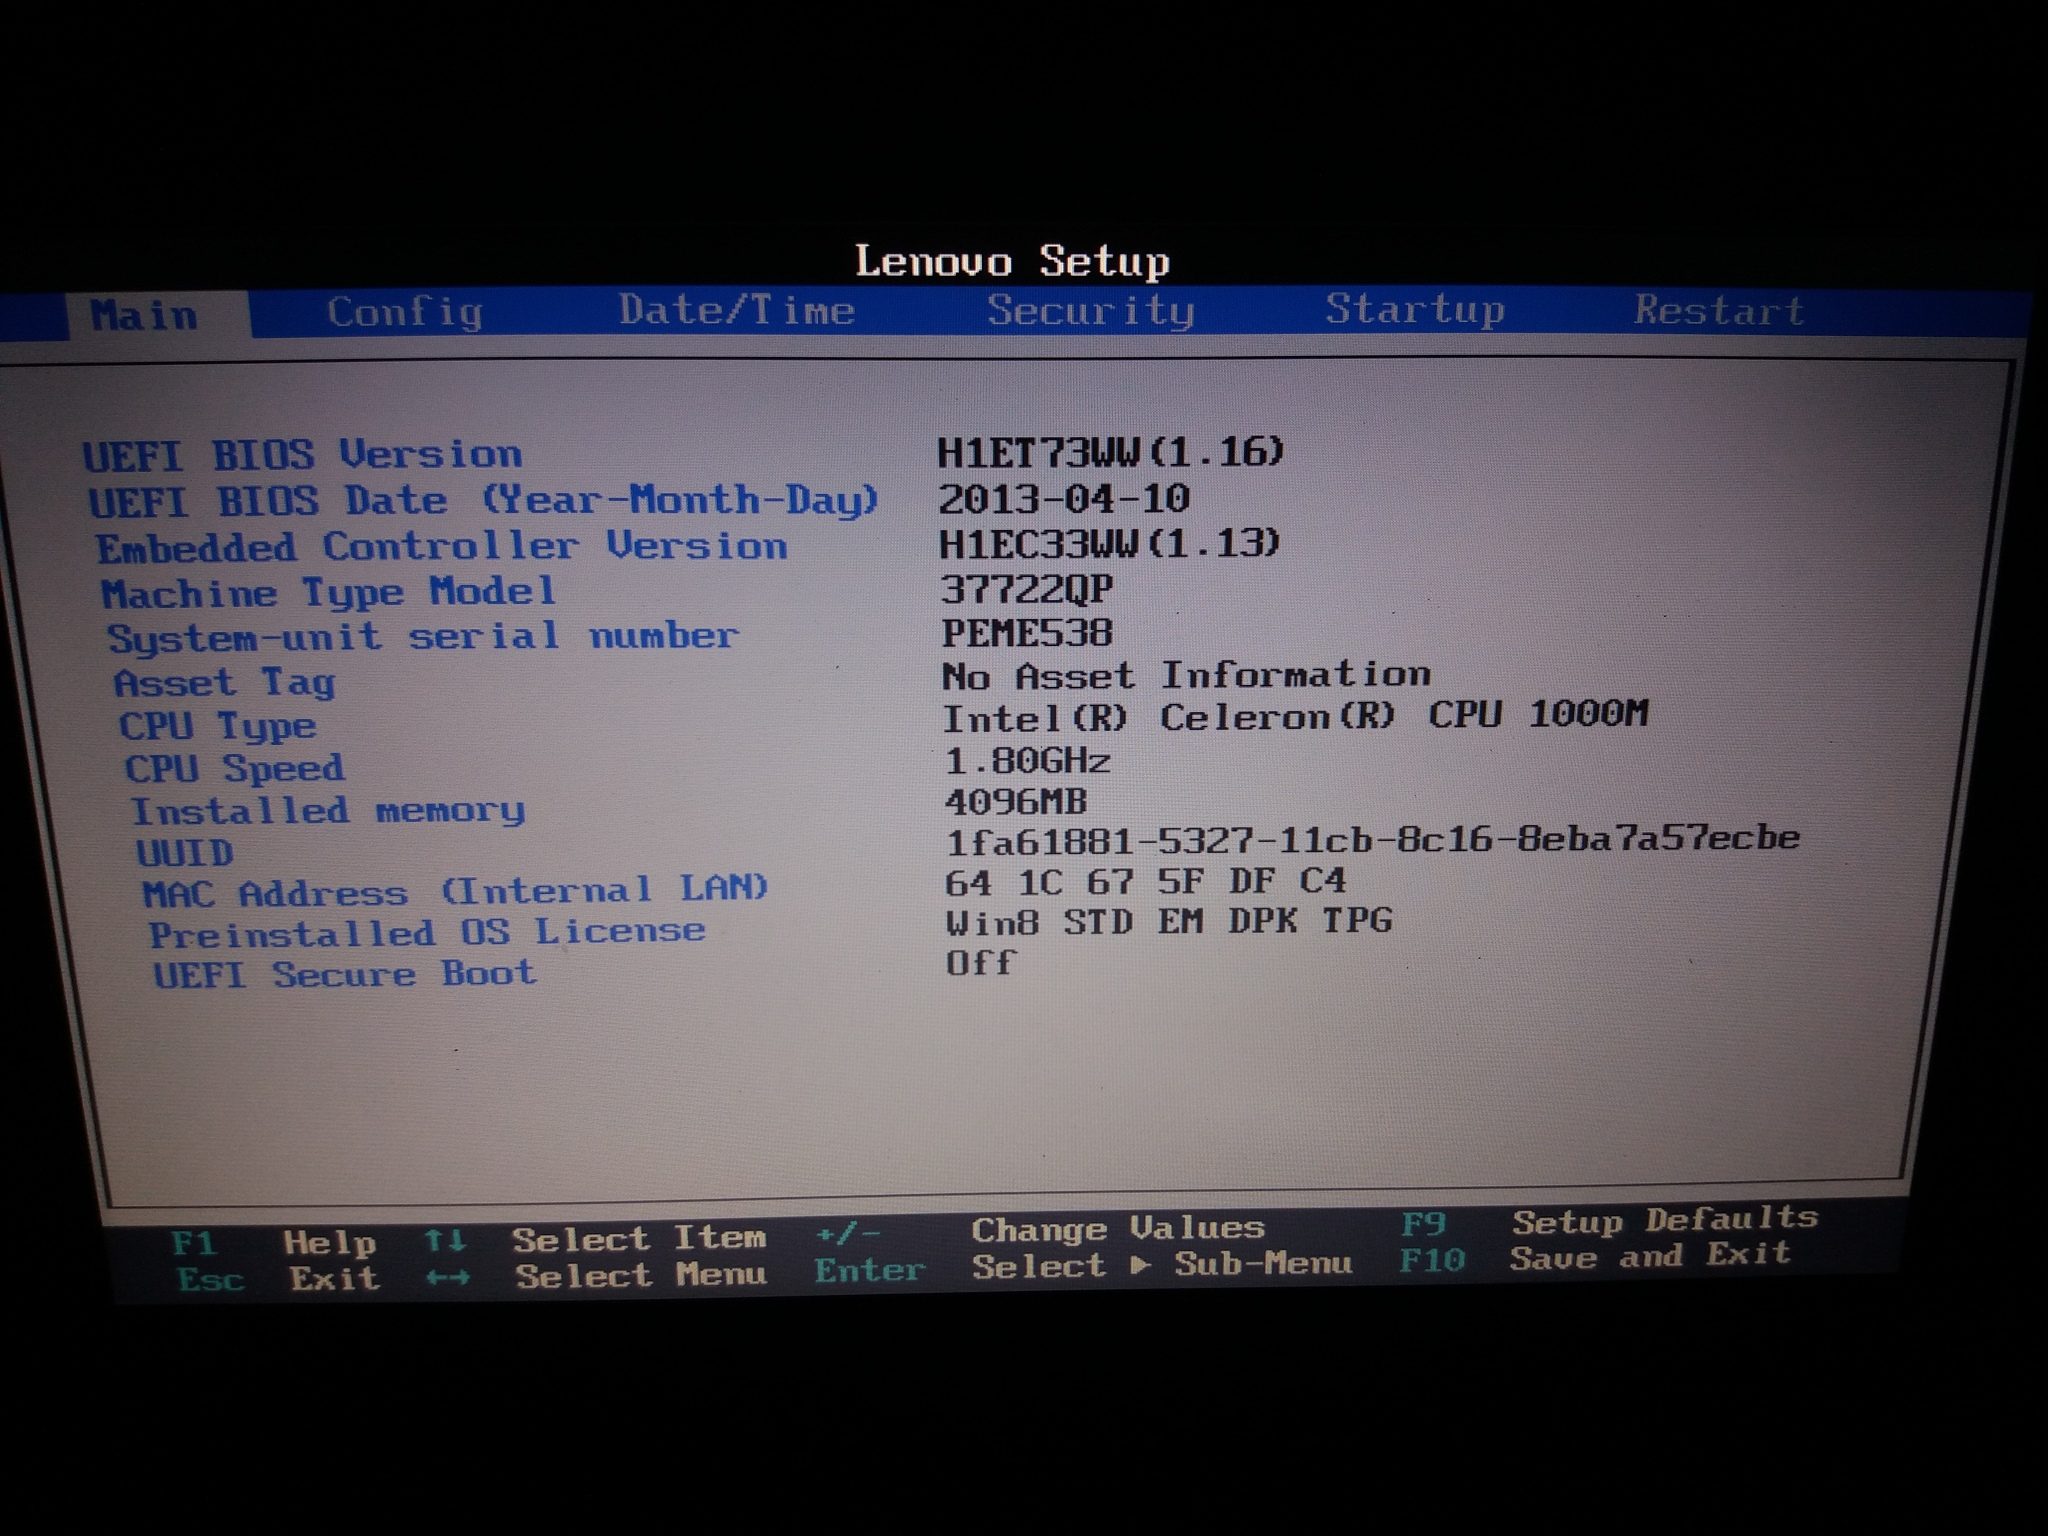Click the up/down arrows Select Item hint

pyautogui.click(x=595, y=1239)
